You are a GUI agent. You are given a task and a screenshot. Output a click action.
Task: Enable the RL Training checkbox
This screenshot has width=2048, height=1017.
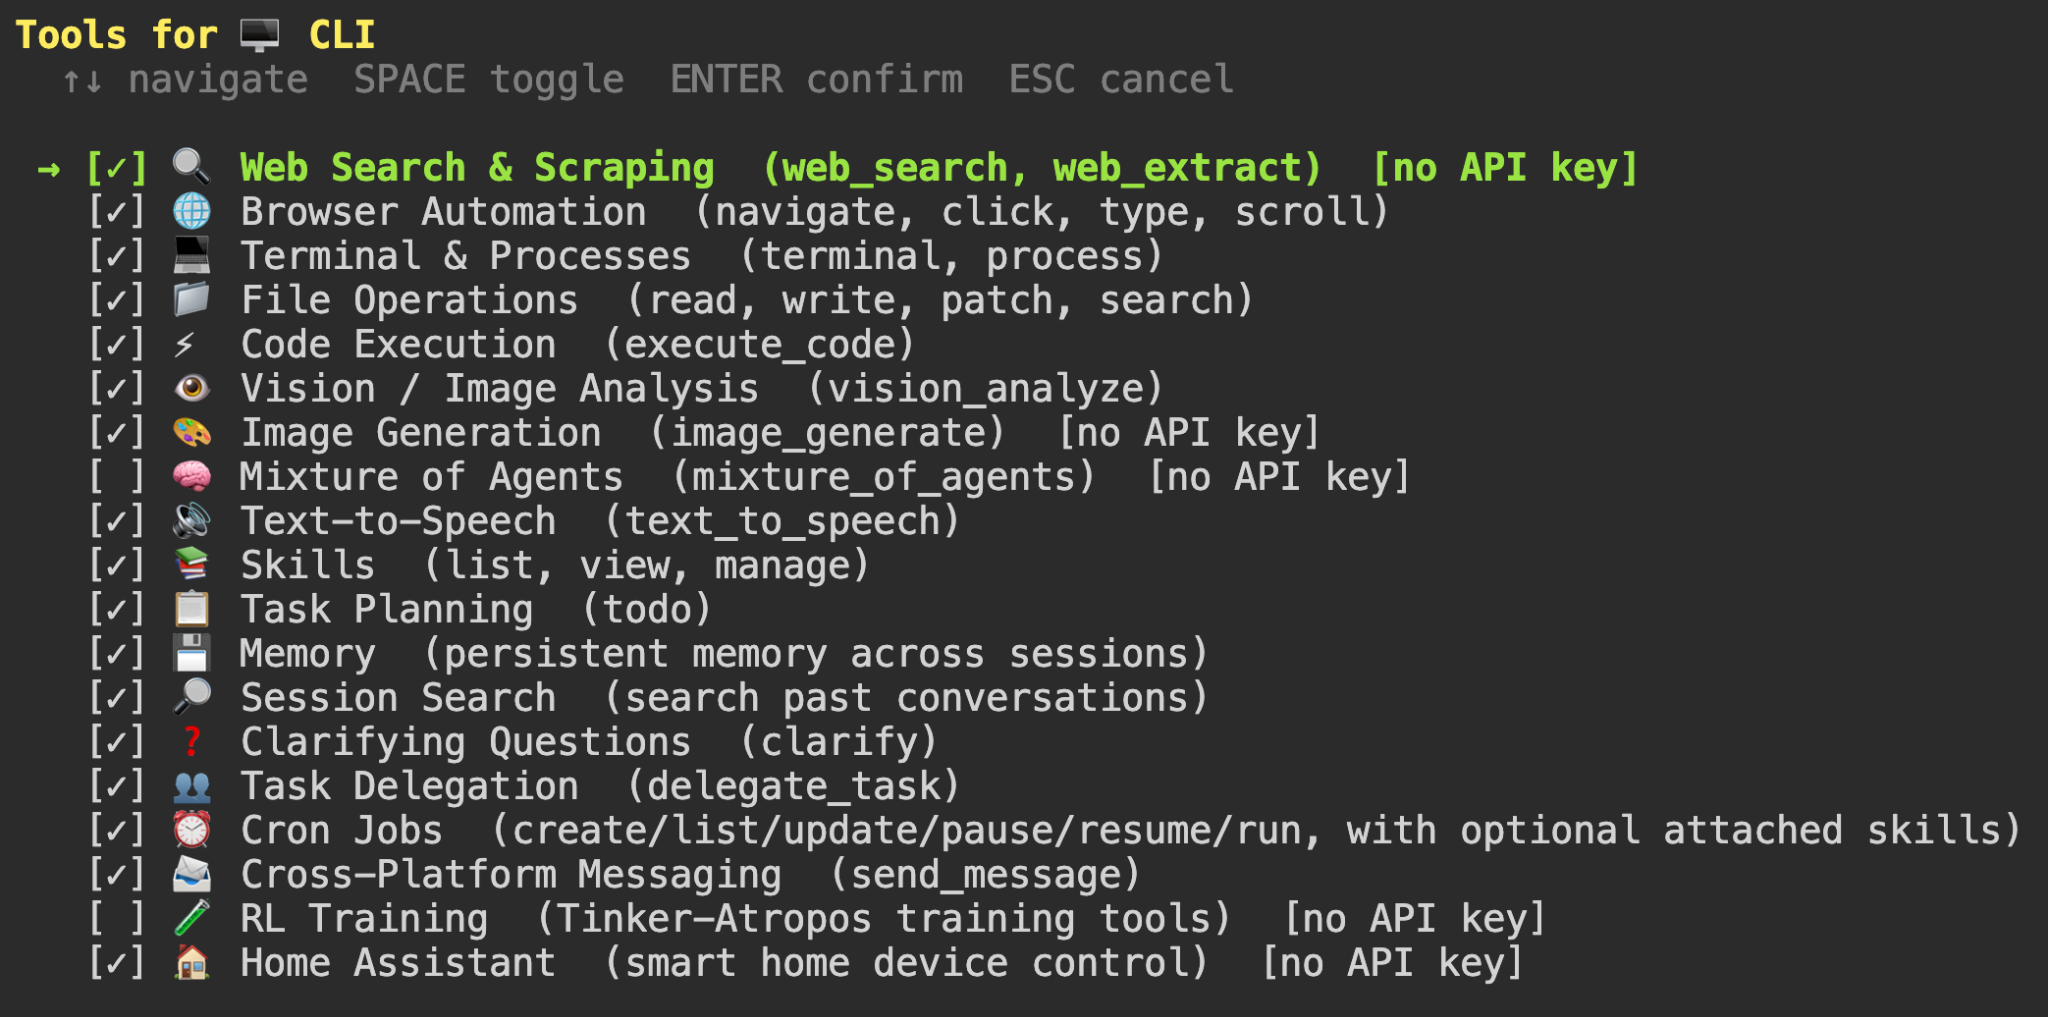[x=117, y=918]
